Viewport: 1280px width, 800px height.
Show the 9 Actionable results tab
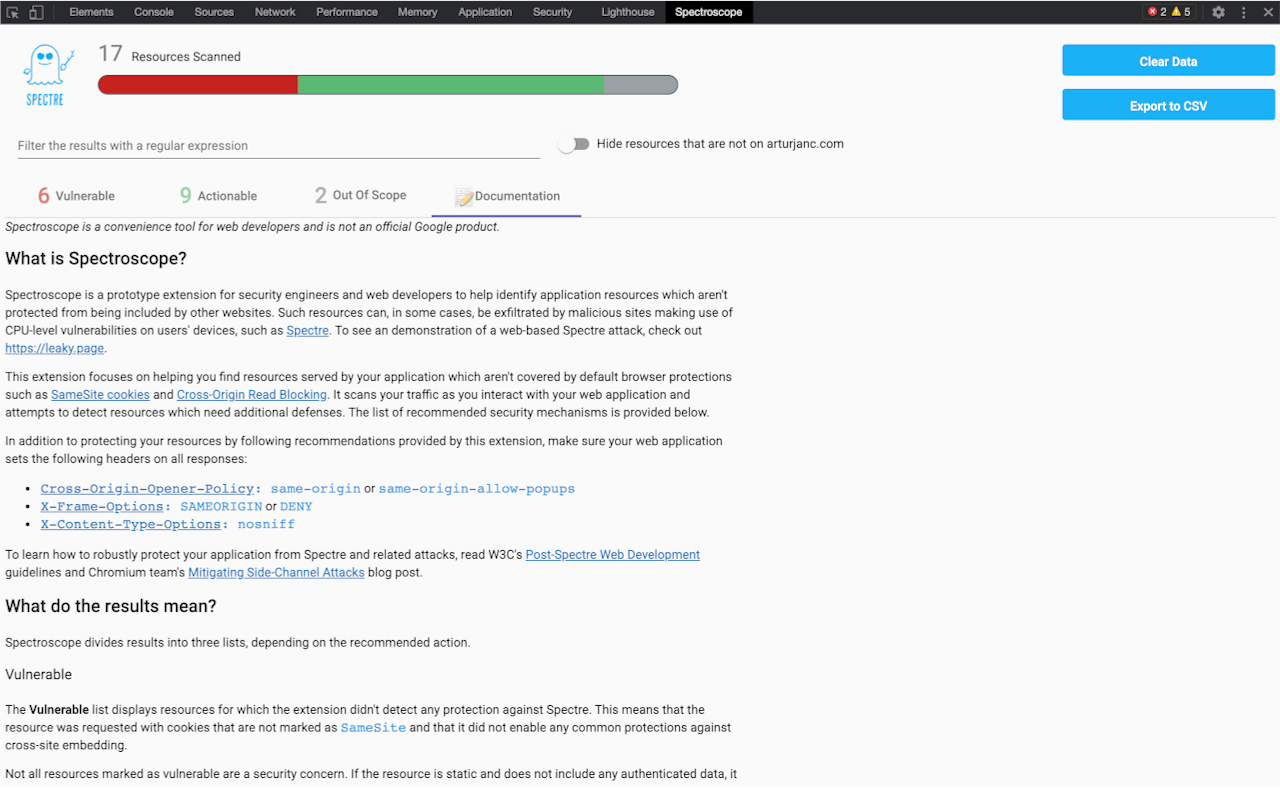[218, 196]
